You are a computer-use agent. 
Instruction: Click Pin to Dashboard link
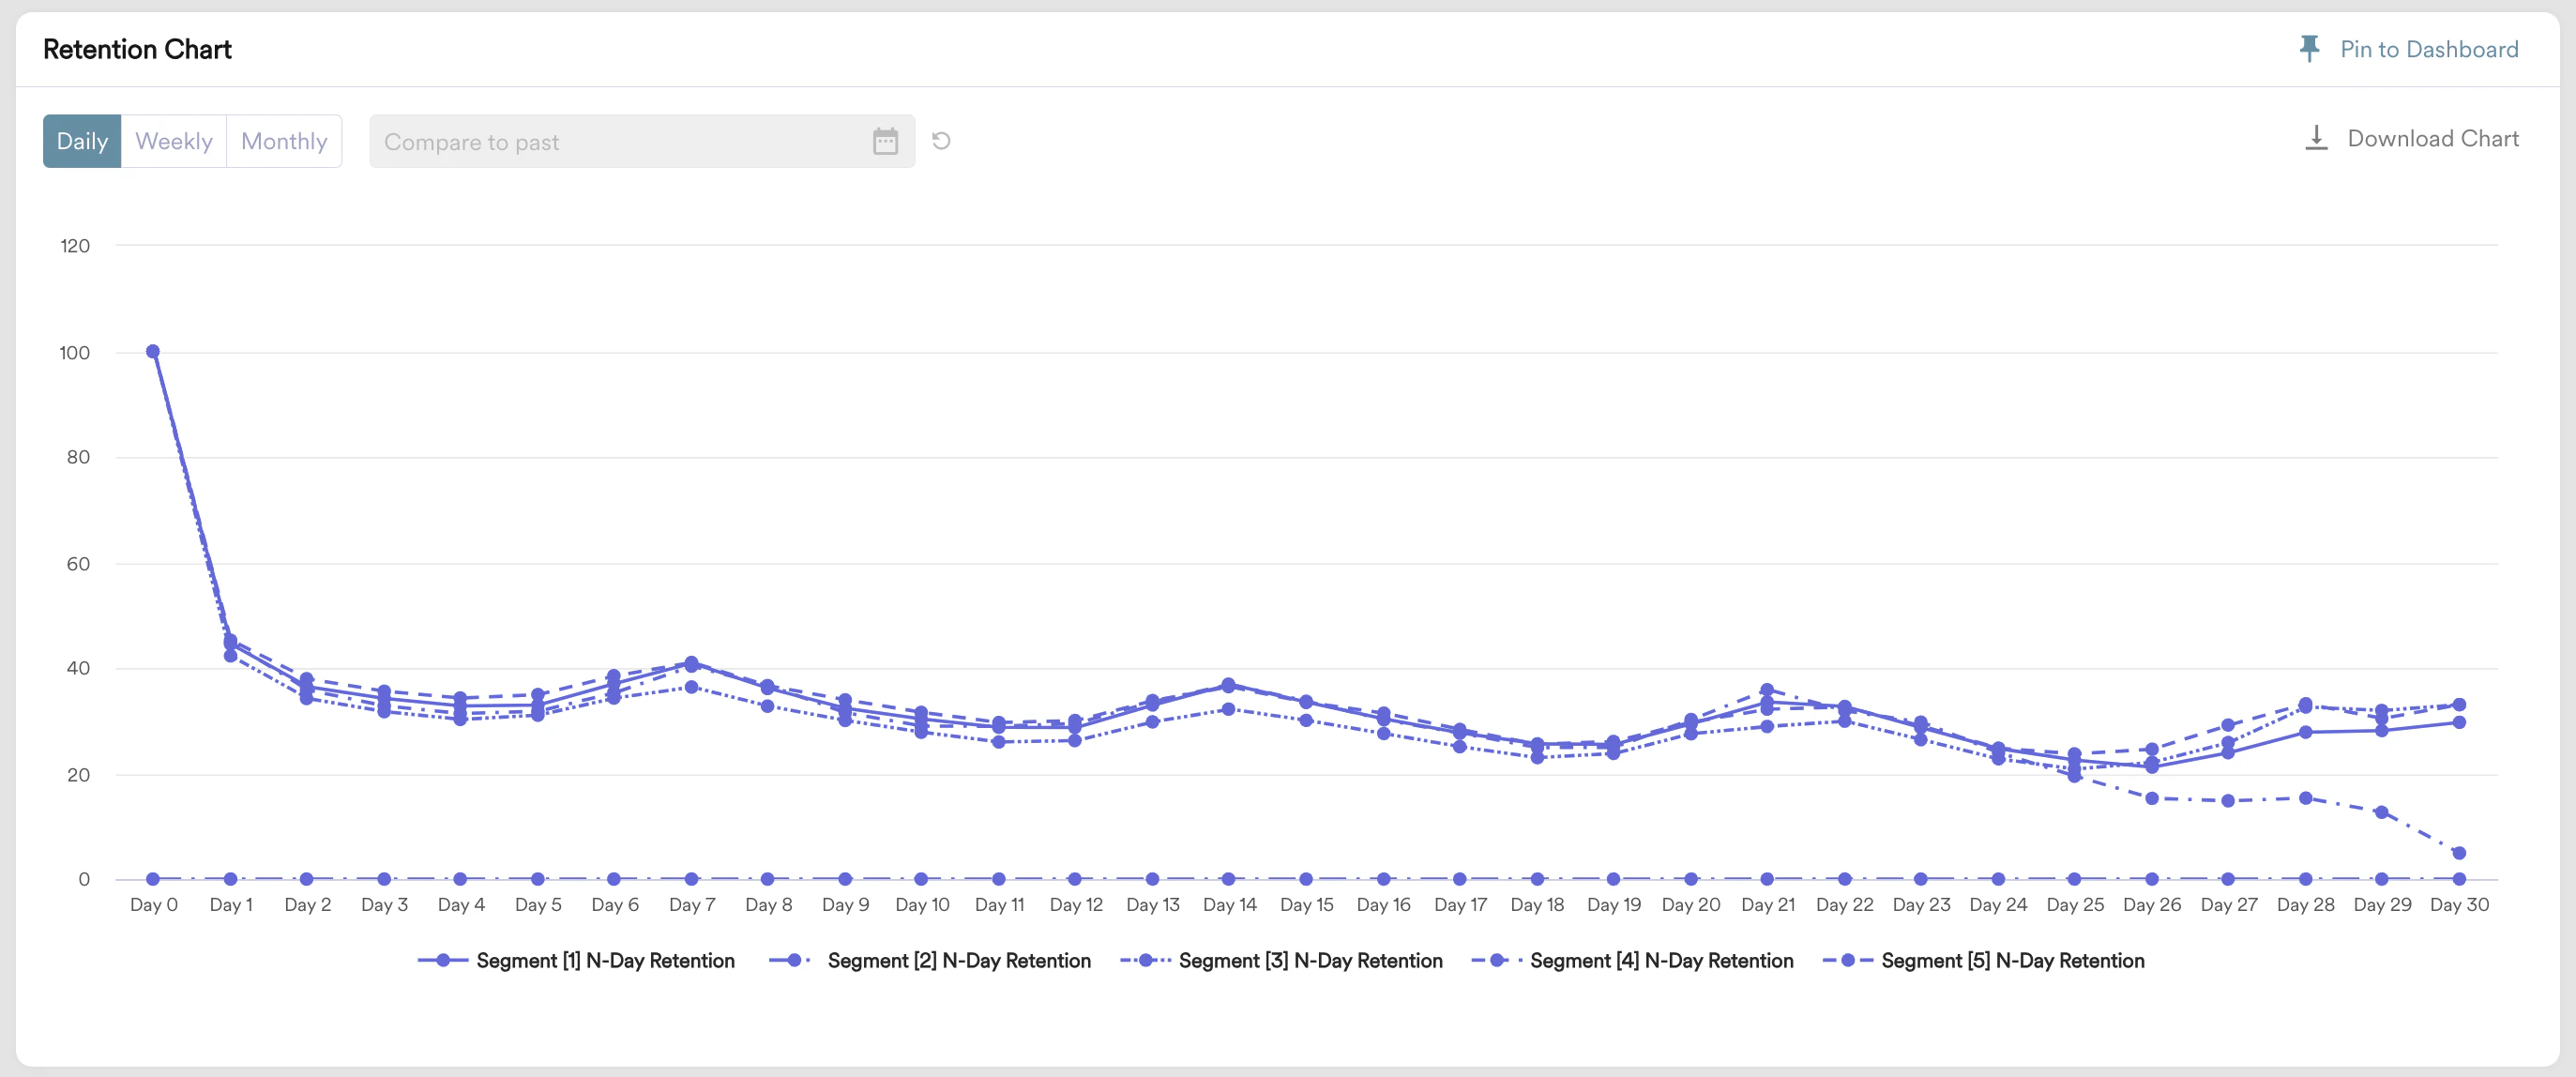click(2428, 49)
